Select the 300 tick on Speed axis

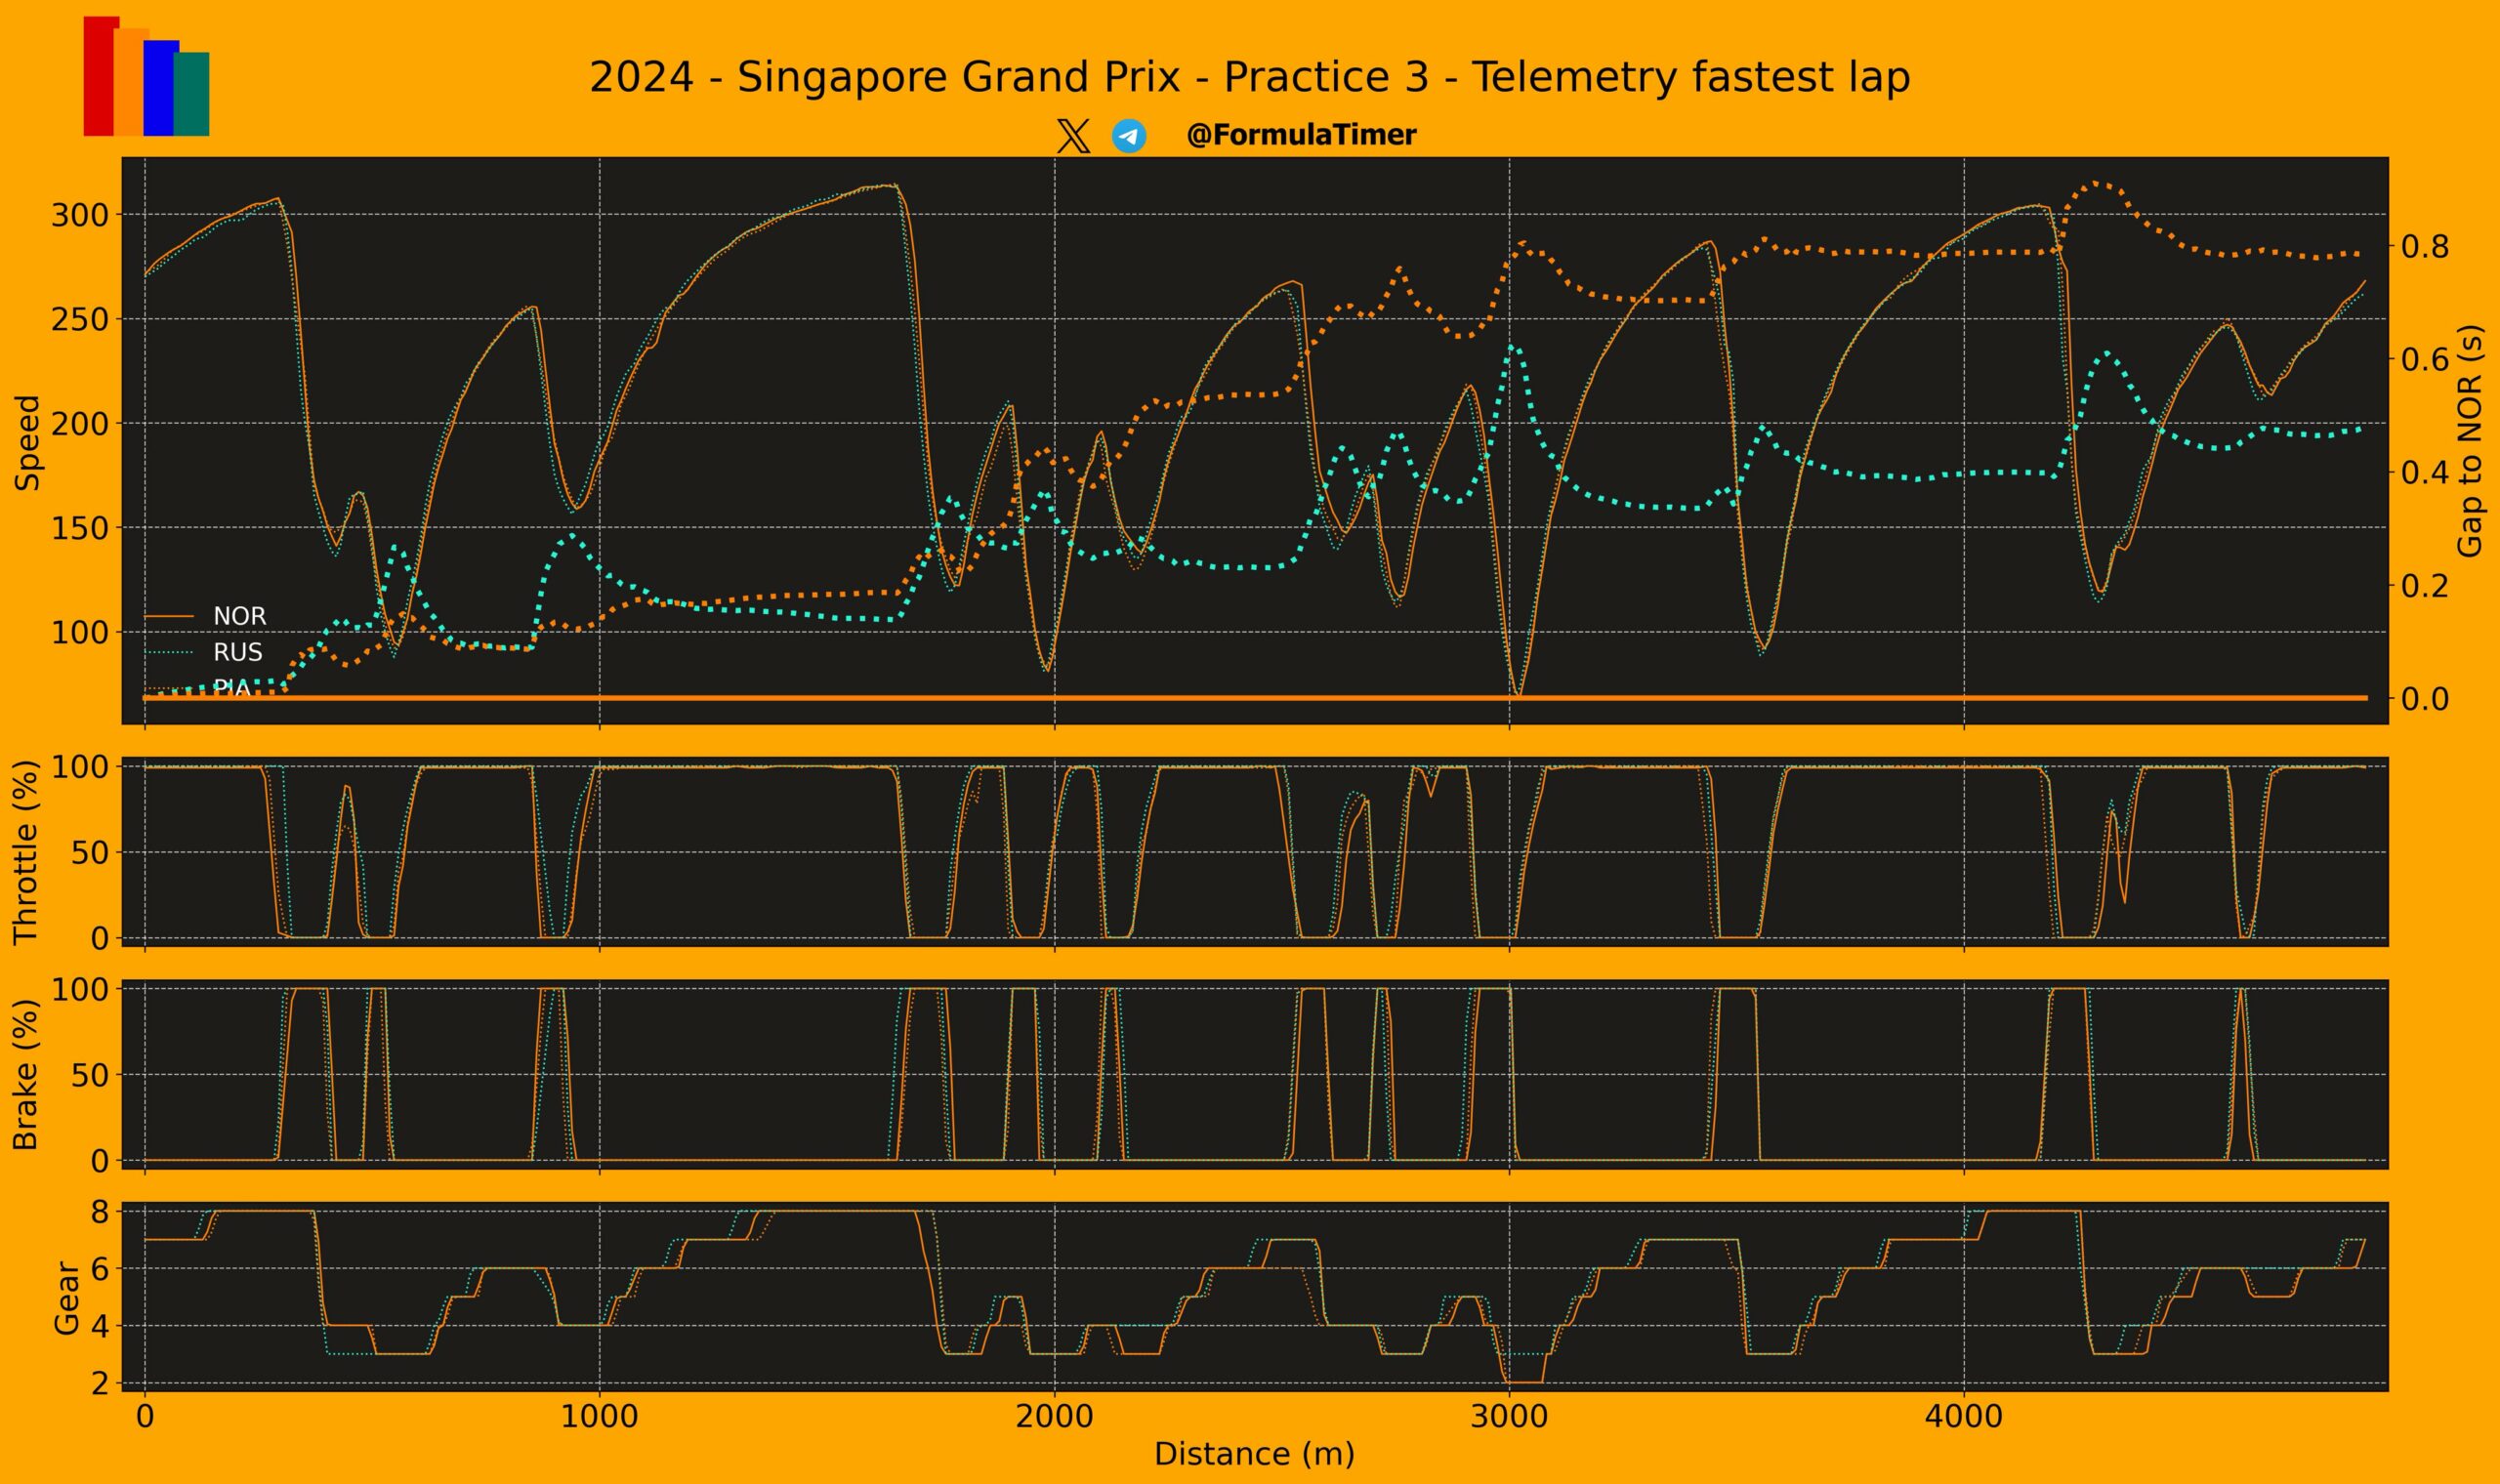pyautogui.click(x=79, y=215)
